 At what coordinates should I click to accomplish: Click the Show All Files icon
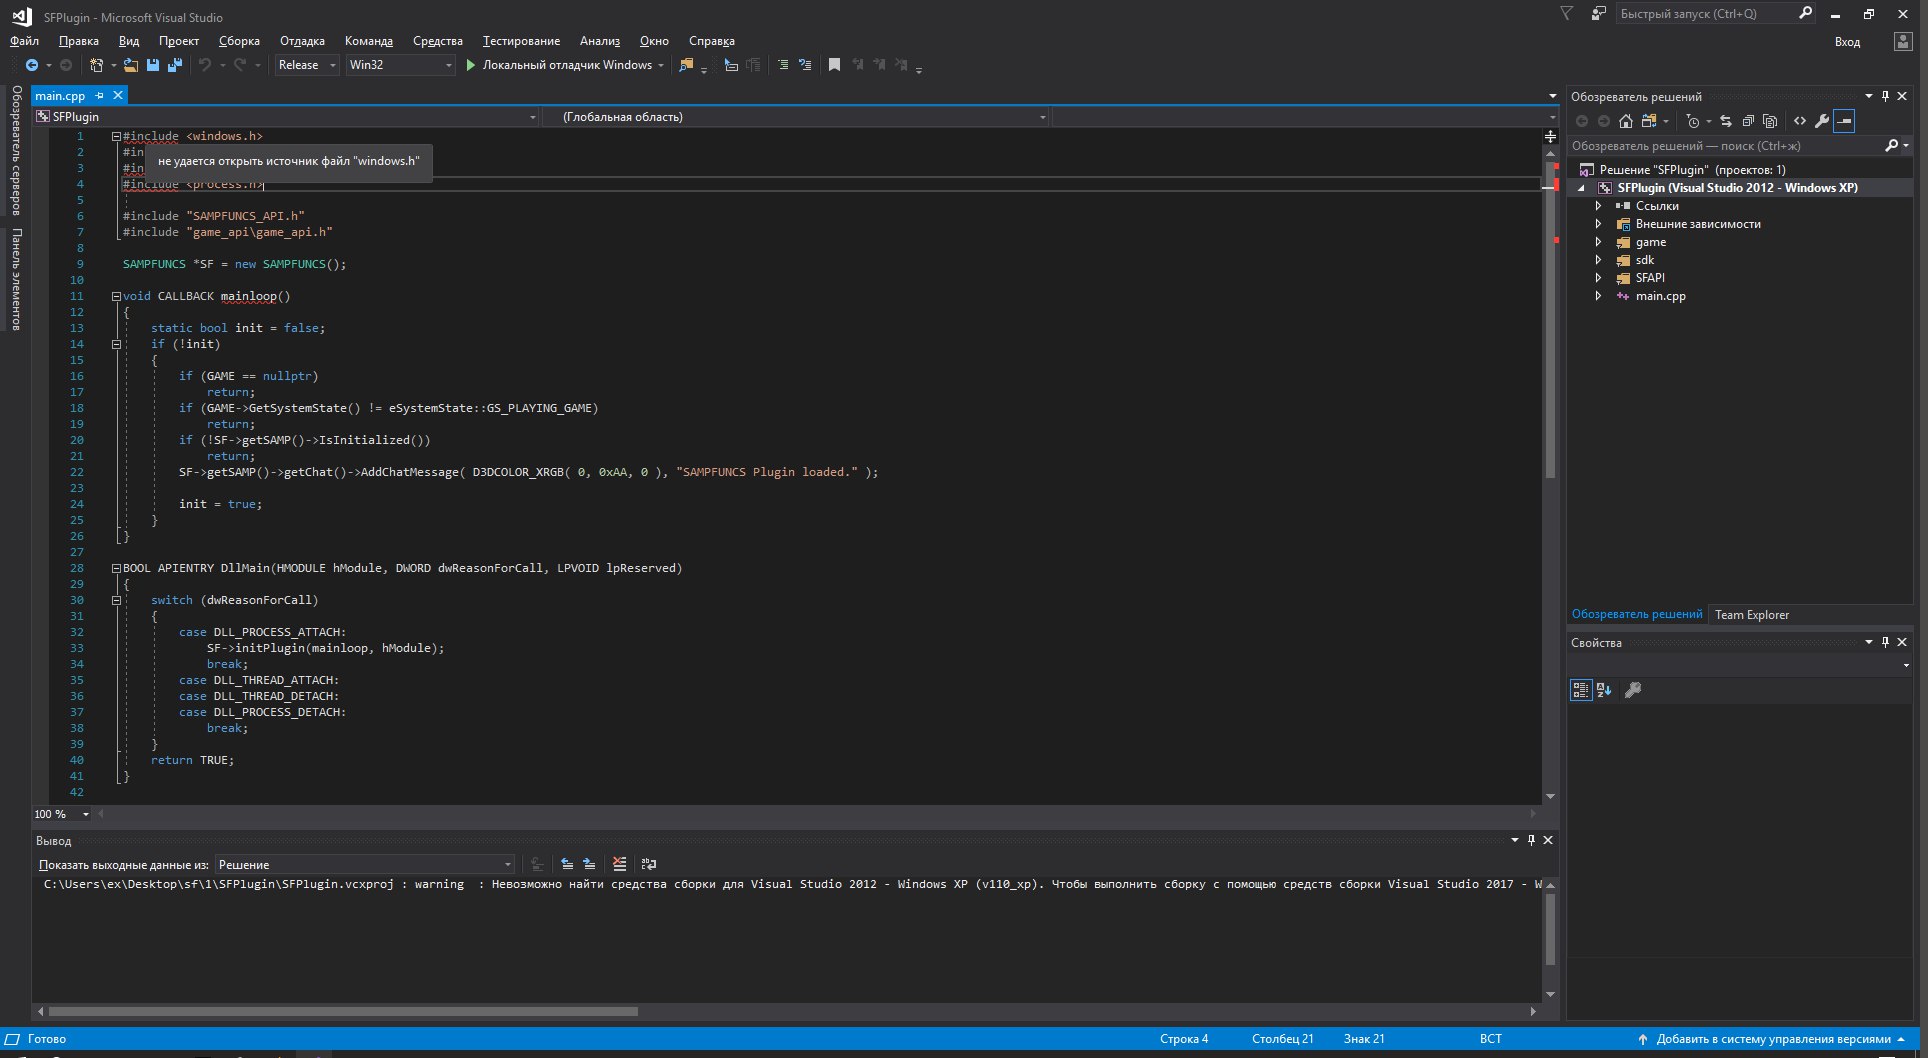click(1770, 121)
